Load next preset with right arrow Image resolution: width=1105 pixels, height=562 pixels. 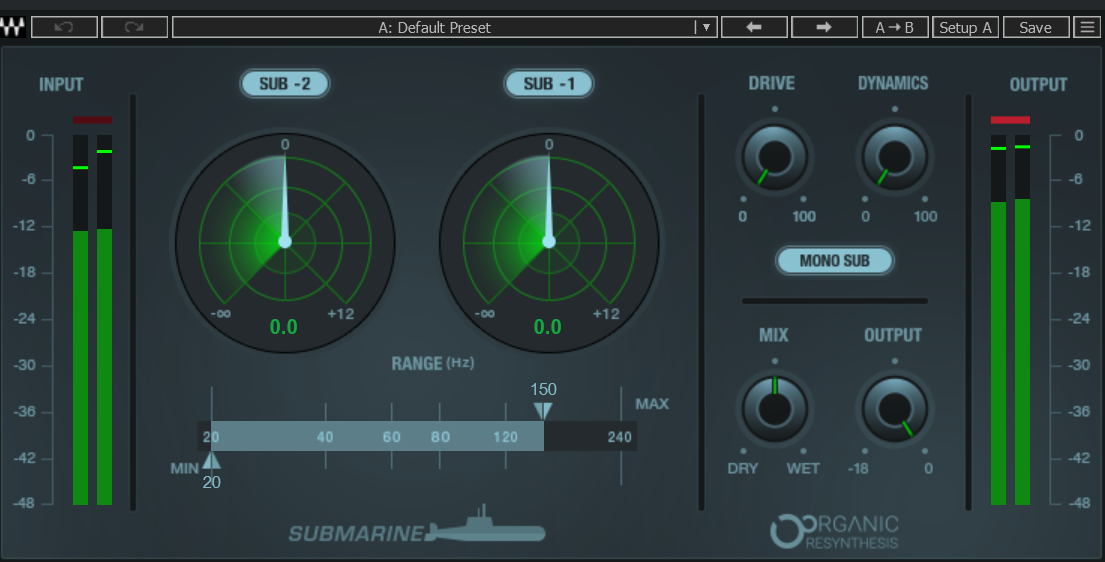824,28
